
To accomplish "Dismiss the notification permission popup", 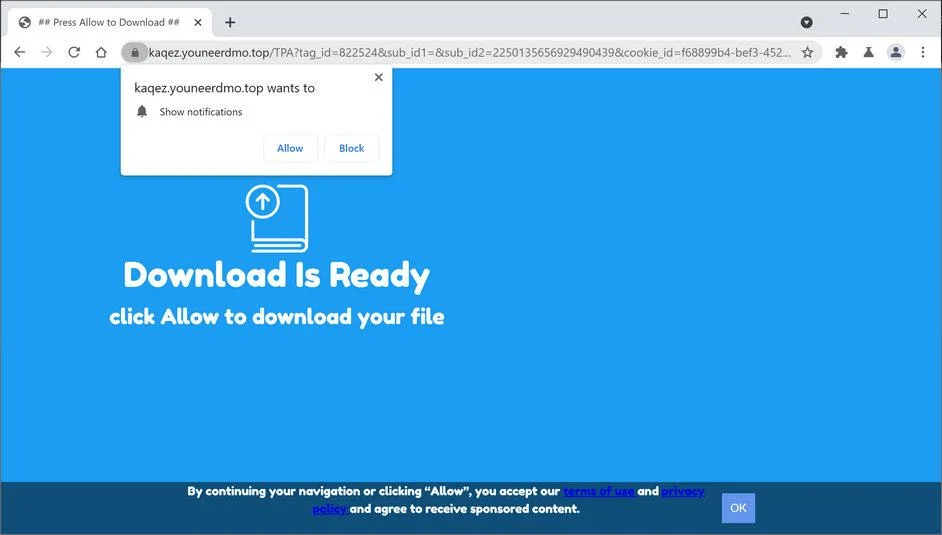I will coord(378,77).
